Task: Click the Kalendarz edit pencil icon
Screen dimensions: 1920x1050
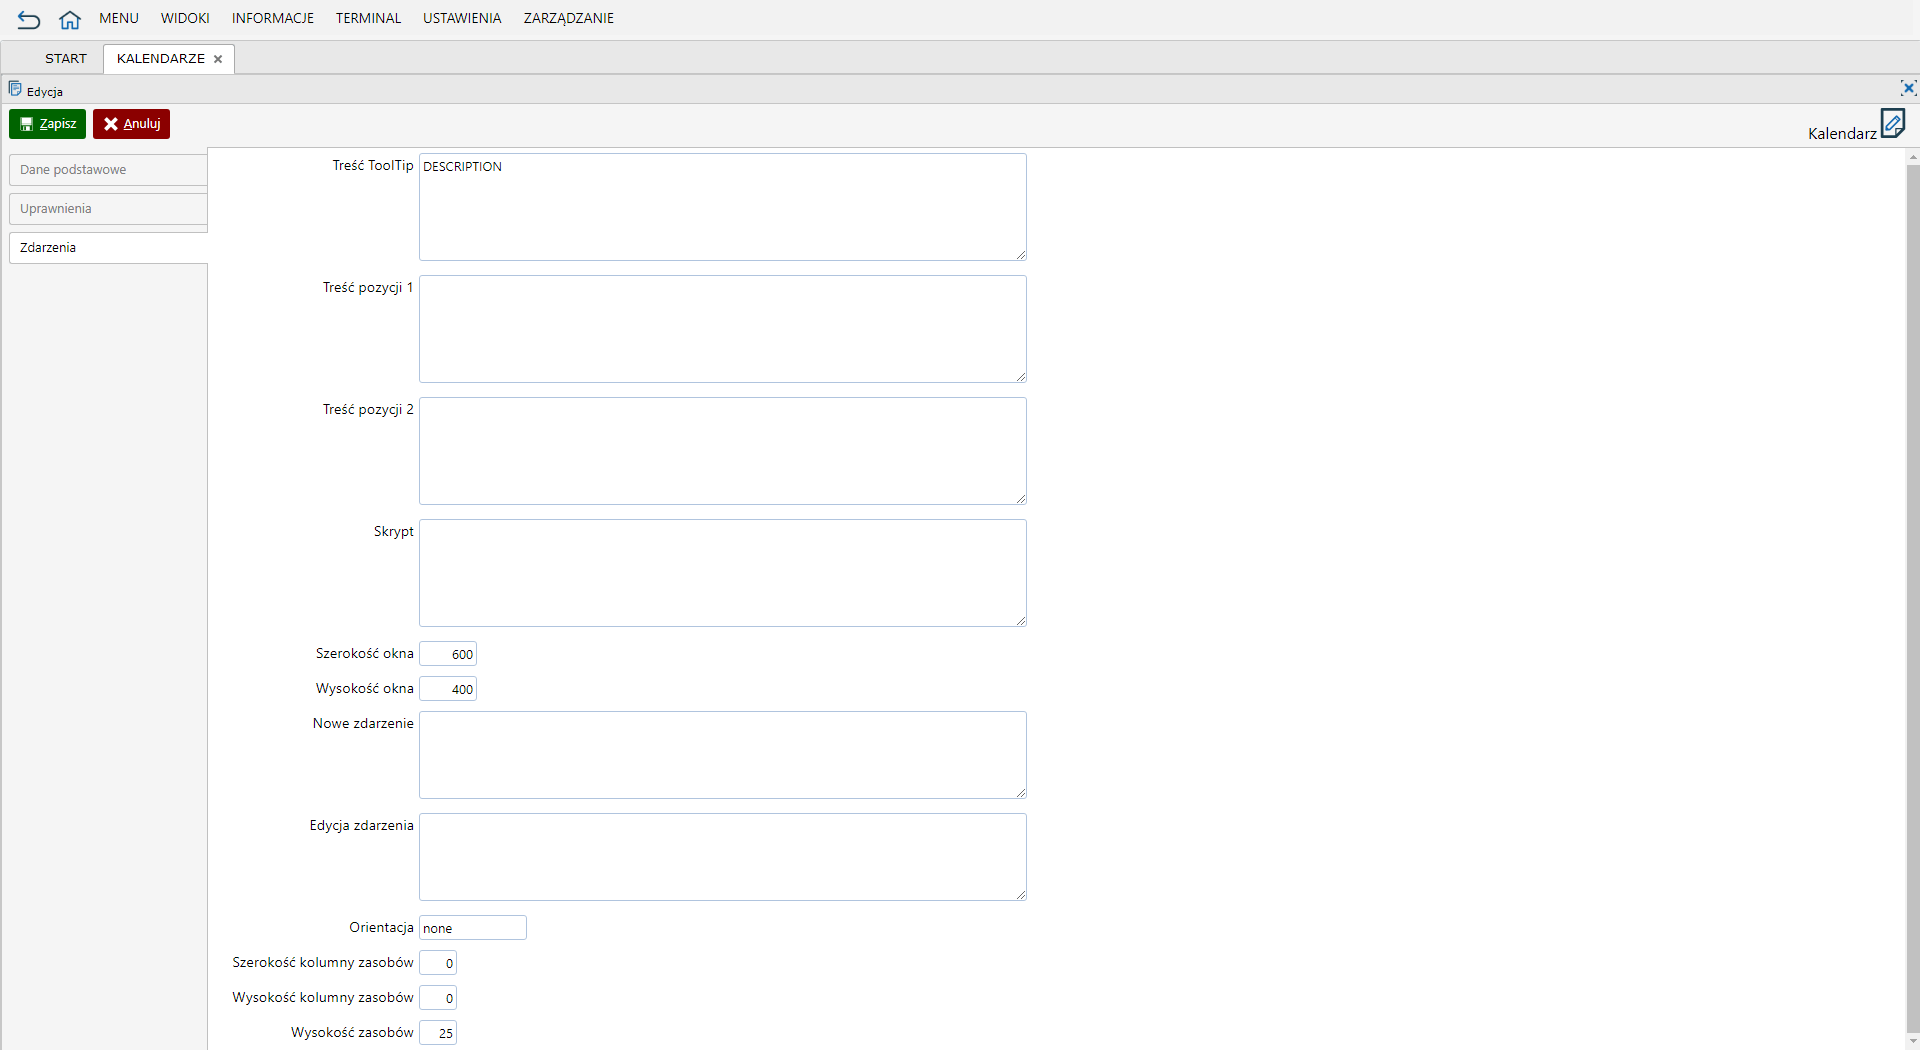Action: [x=1893, y=124]
